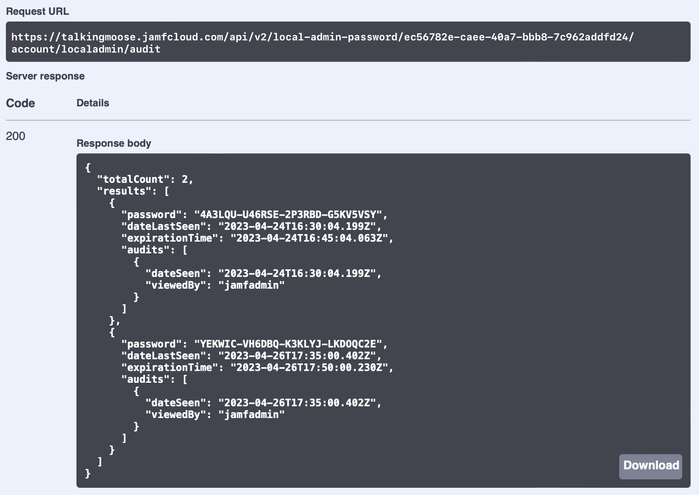
Task: Click the second "viewedBy" jamfadmin value
Action: coord(251,414)
